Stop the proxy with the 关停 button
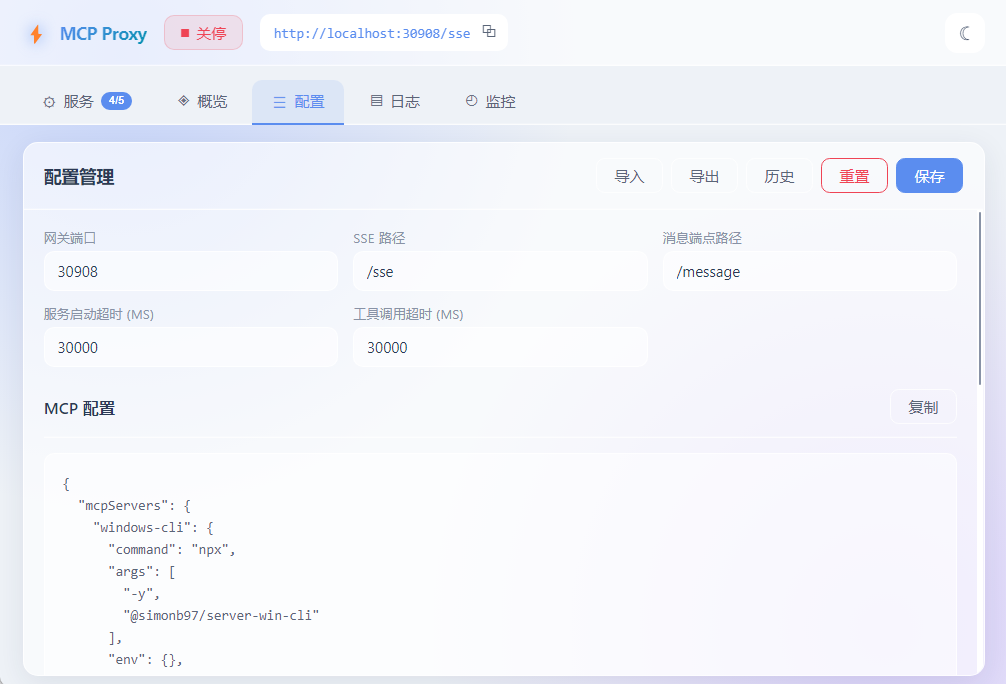 [203, 33]
